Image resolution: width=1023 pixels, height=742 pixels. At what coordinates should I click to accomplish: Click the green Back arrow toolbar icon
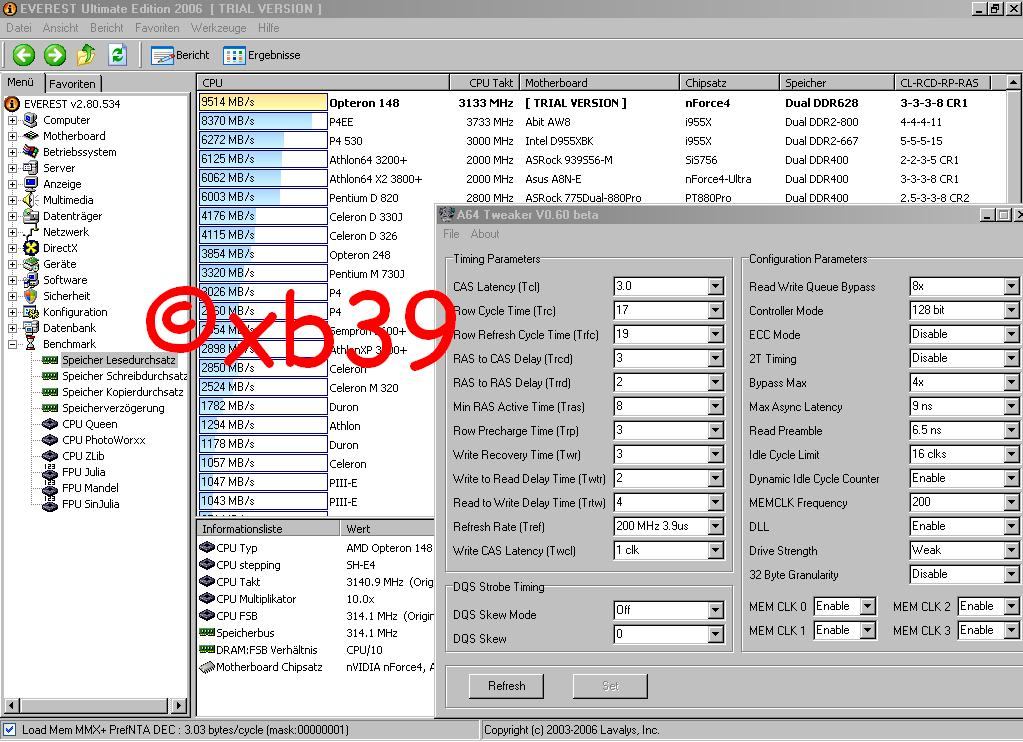[24, 55]
